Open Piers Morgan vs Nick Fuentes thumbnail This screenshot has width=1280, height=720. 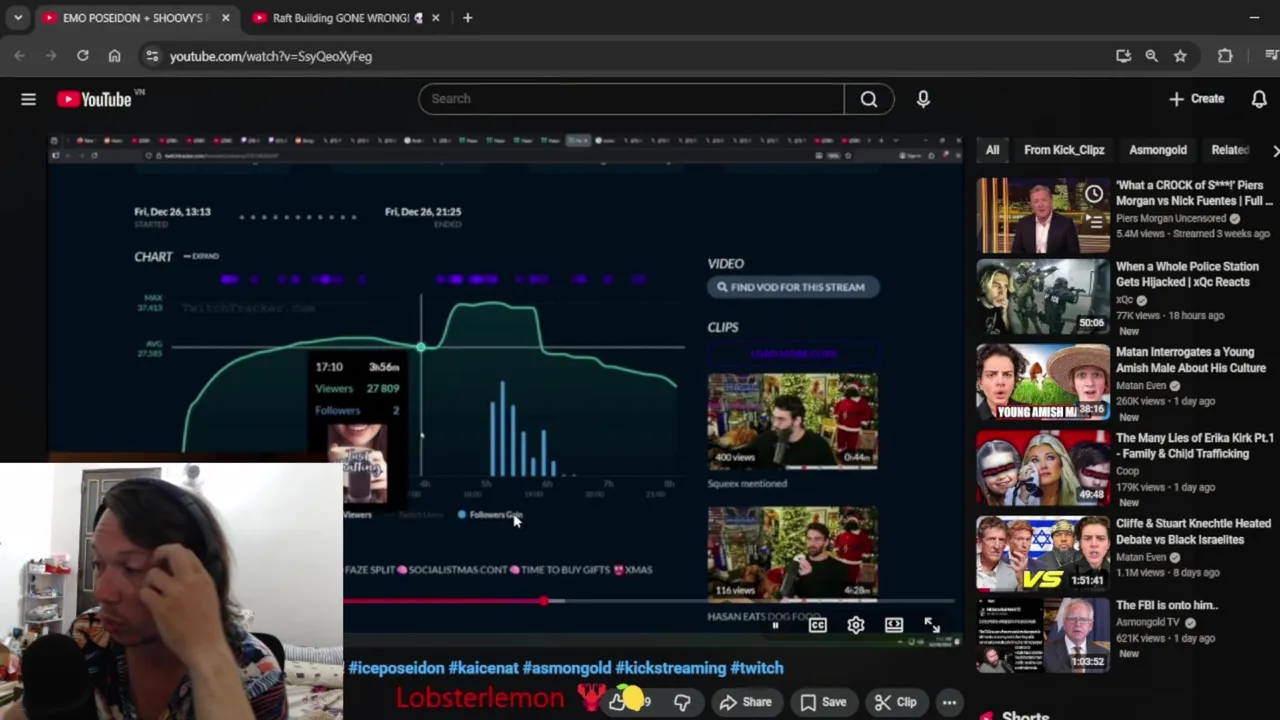coord(1043,216)
